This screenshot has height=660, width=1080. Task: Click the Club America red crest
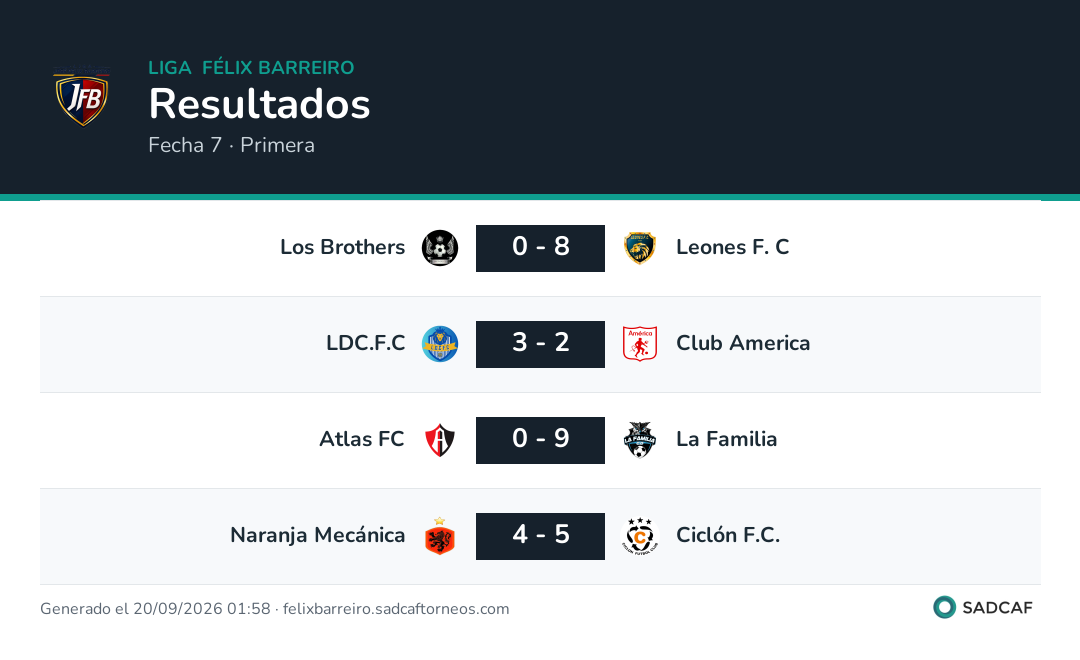[x=640, y=344]
